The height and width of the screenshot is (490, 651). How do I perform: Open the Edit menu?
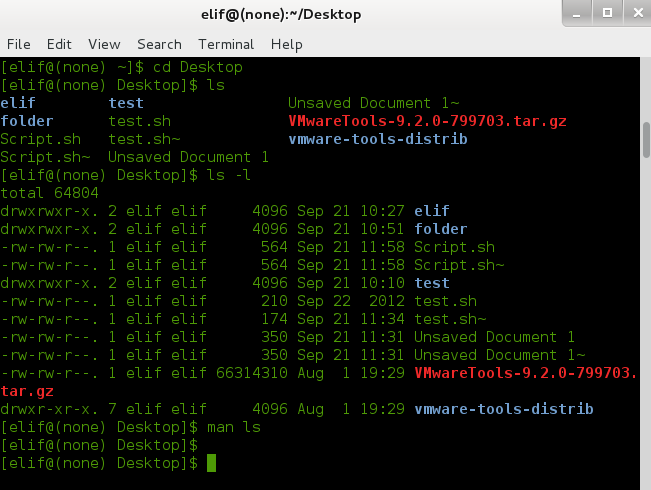click(59, 44)
